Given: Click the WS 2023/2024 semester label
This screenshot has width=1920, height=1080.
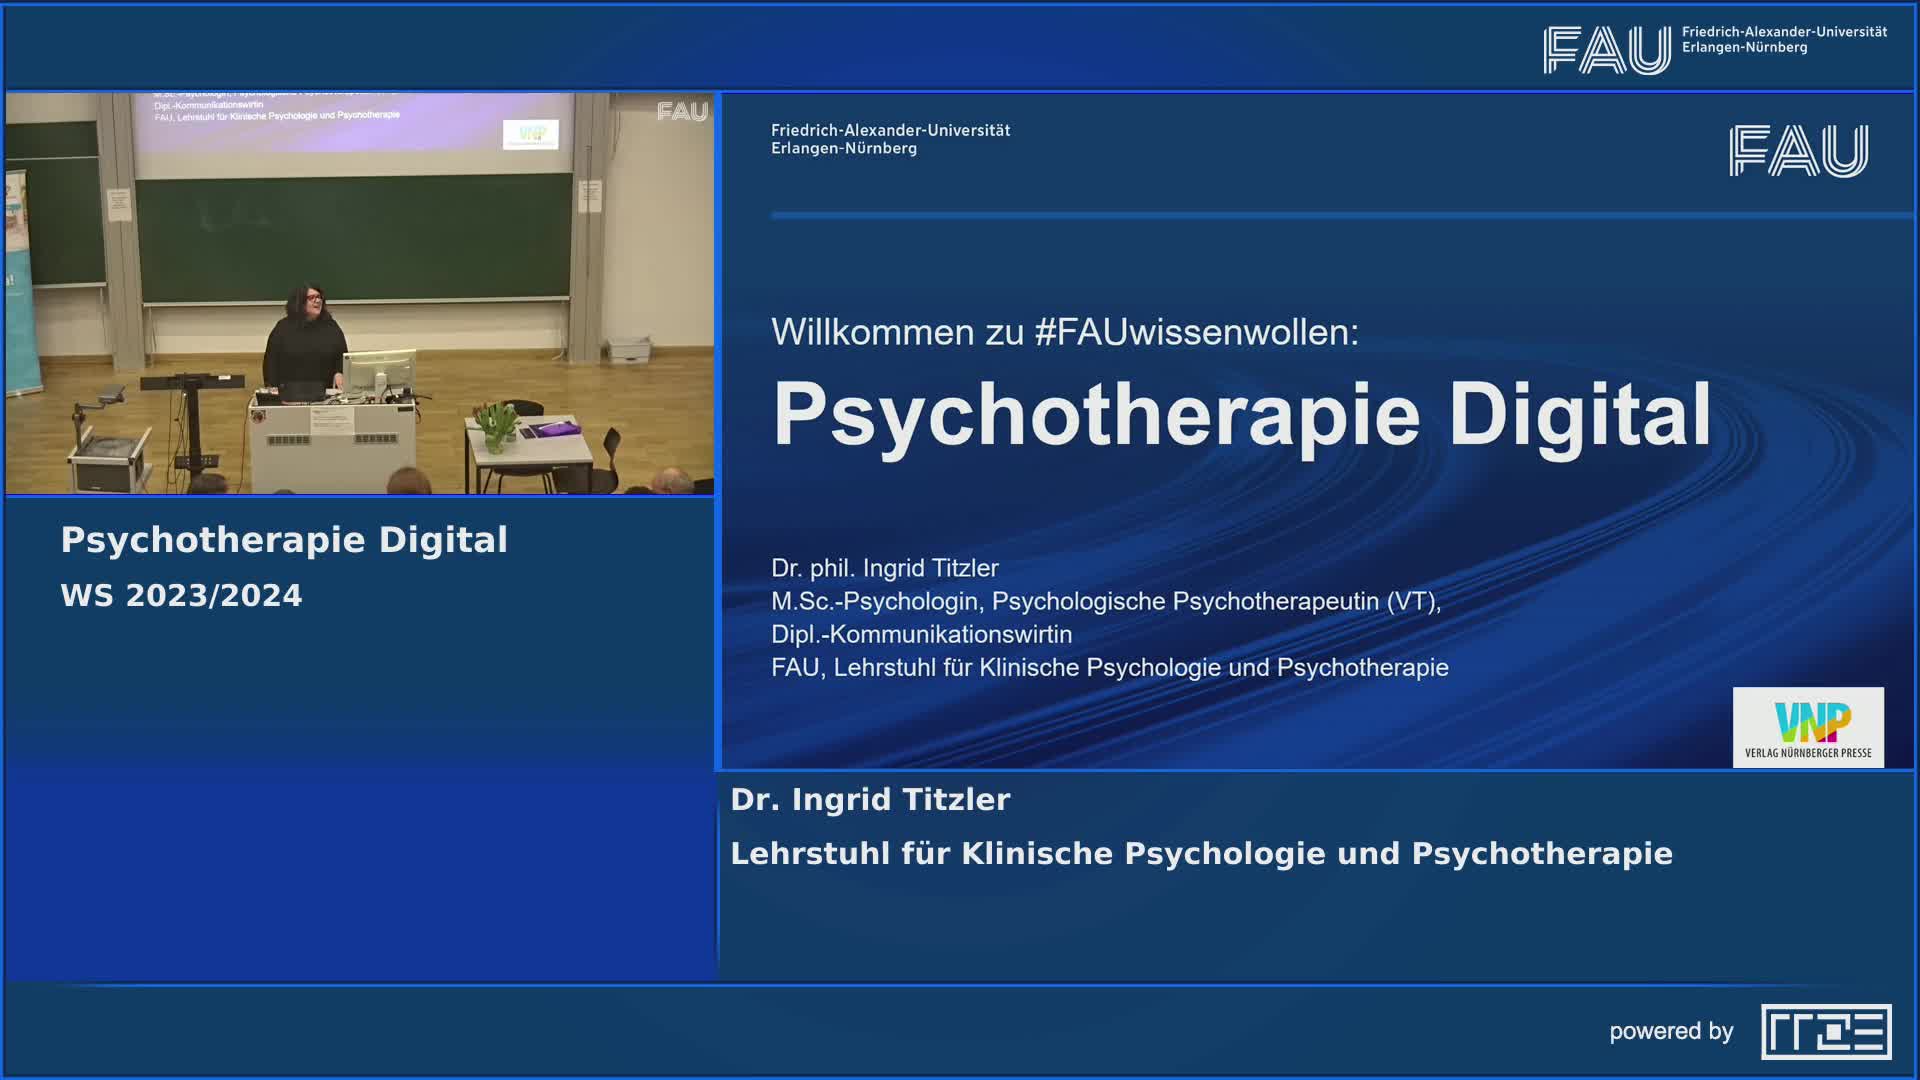Looking at the screenshot, I should tap(181, 596).
